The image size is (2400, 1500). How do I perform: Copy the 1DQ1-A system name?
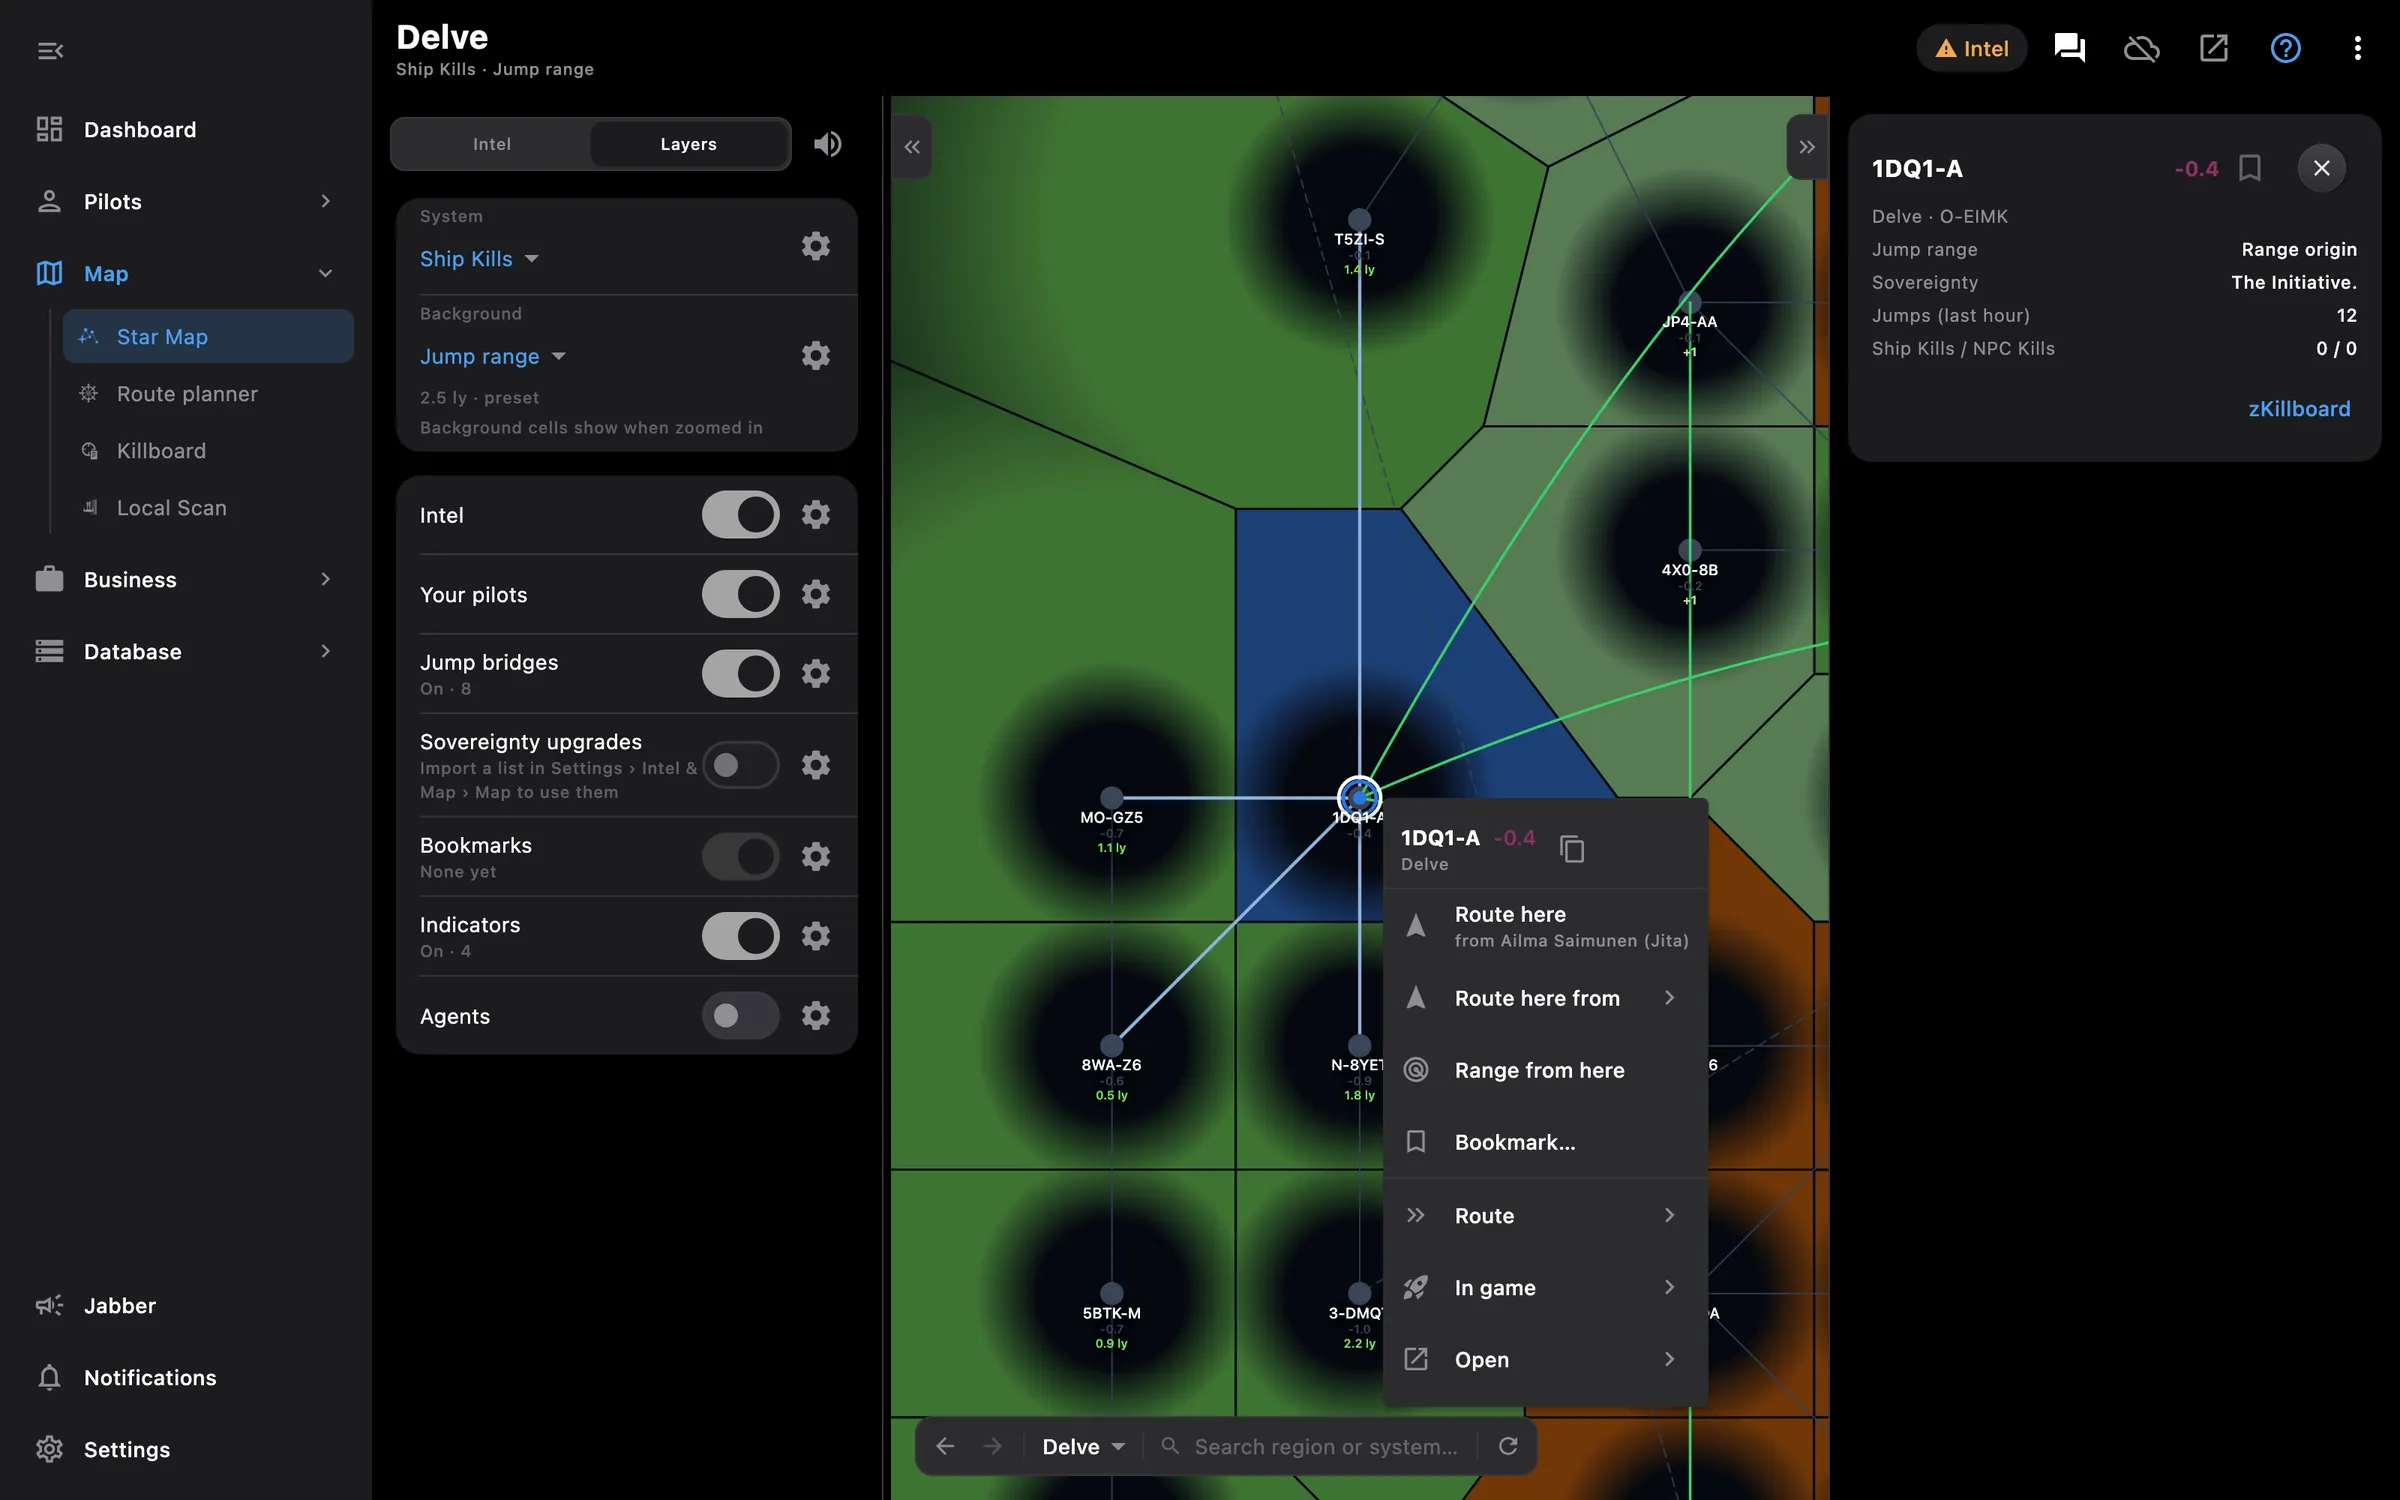point(1572,849)
